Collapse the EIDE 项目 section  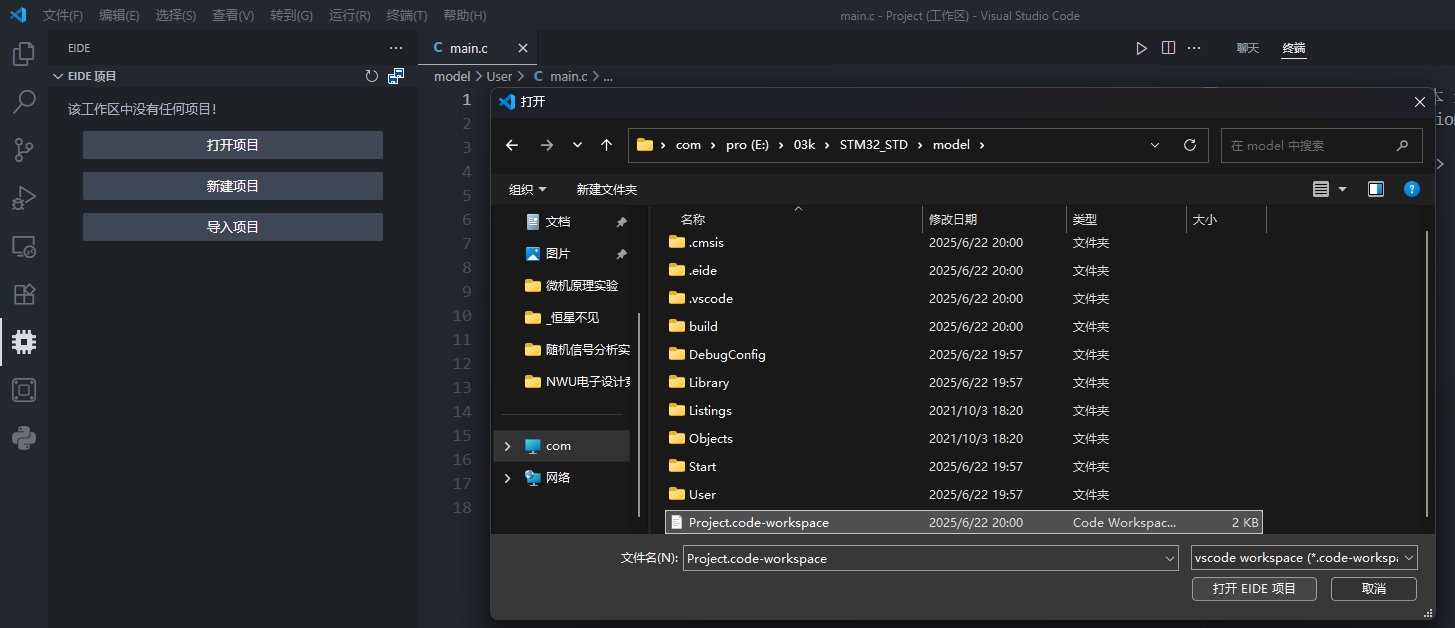tap(58, 76)
